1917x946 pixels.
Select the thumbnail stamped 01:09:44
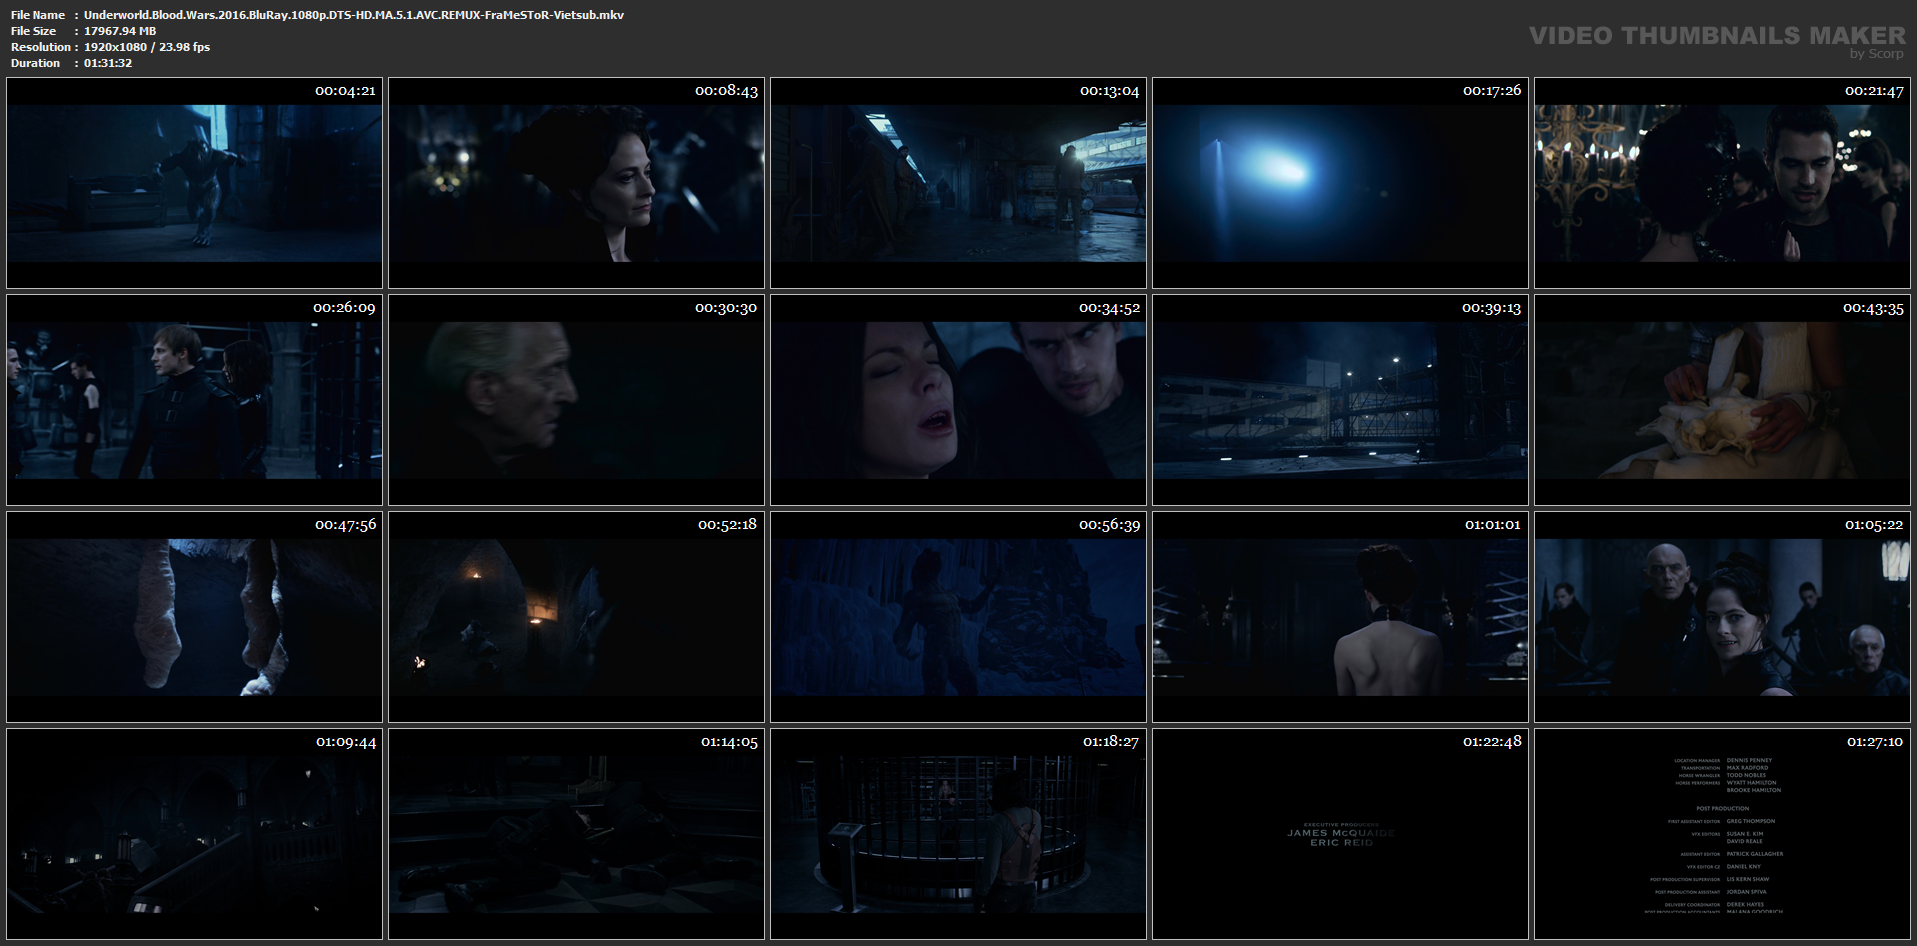[x=194, y=834]
